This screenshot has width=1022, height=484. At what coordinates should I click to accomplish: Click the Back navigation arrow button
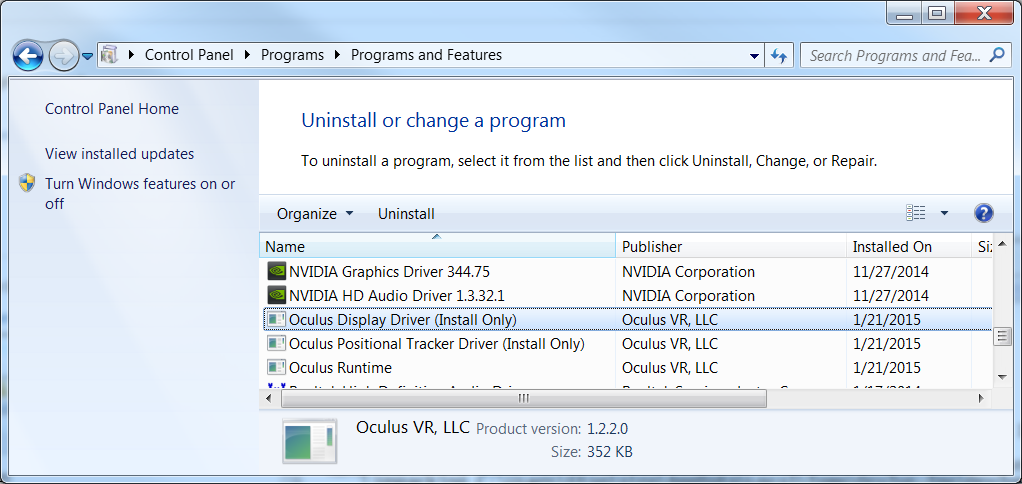click(29, 55)
